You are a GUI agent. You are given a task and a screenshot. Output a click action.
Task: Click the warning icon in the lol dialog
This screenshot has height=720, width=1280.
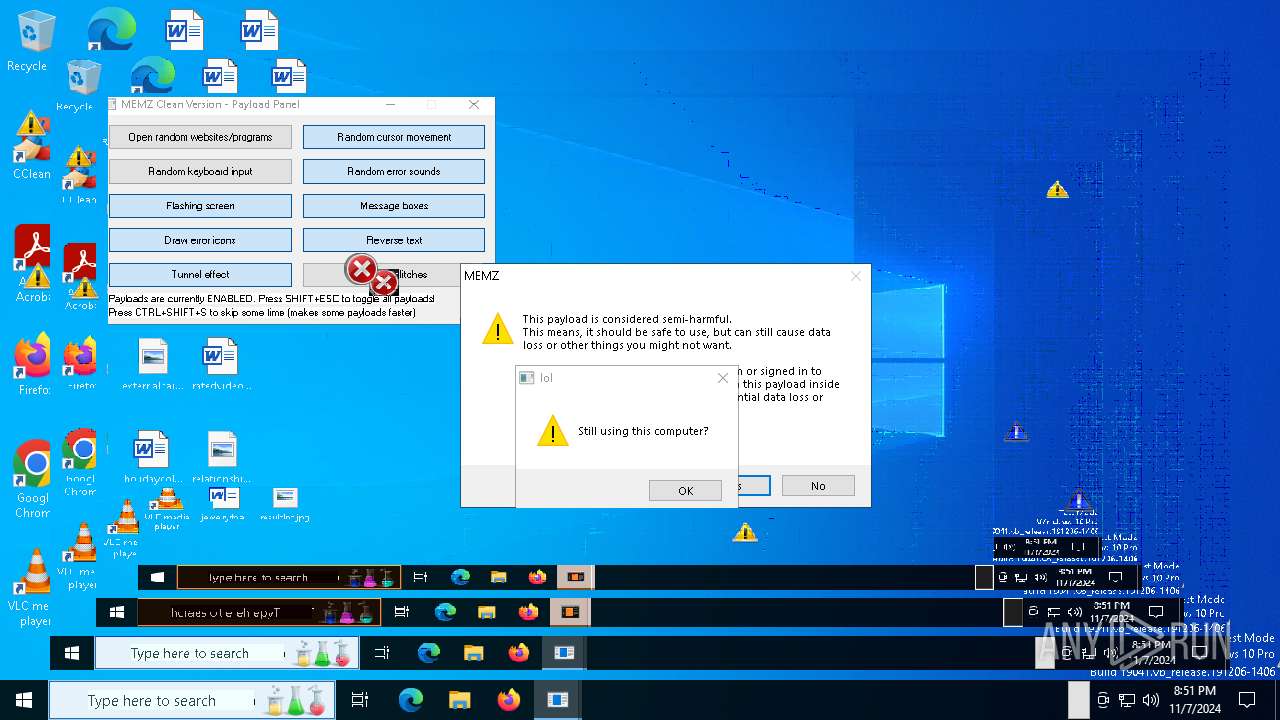point(552,431)
